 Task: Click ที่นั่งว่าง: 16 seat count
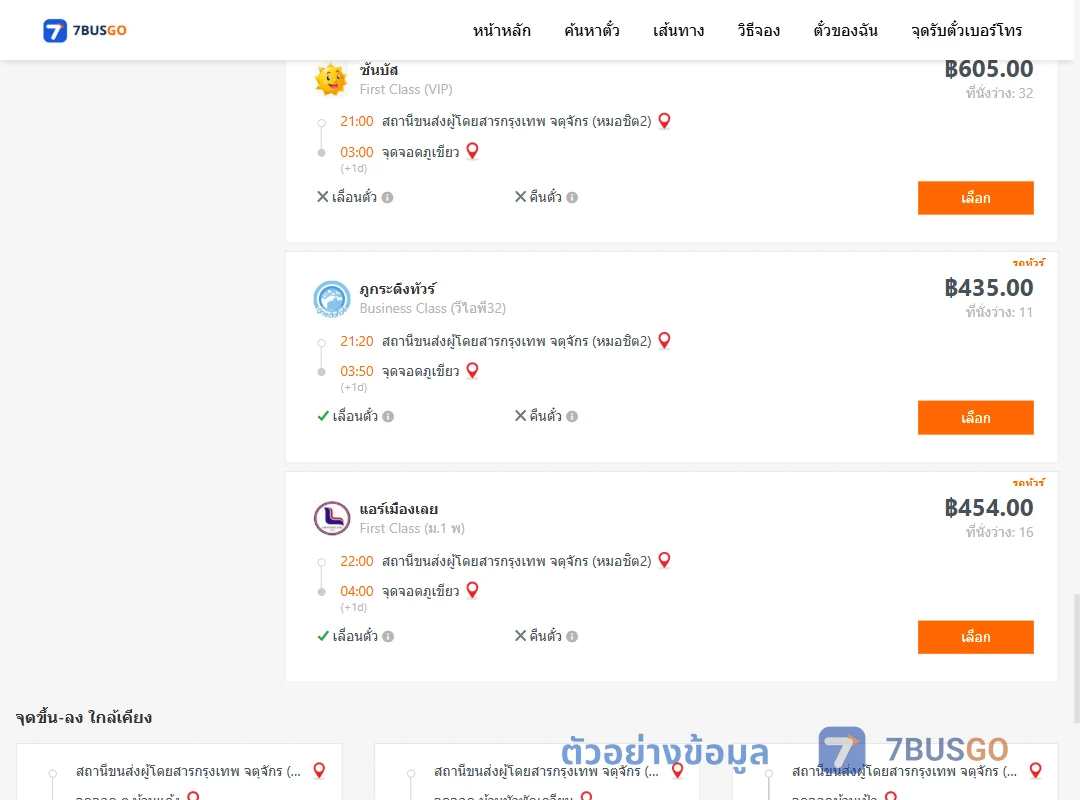[999, 532]
